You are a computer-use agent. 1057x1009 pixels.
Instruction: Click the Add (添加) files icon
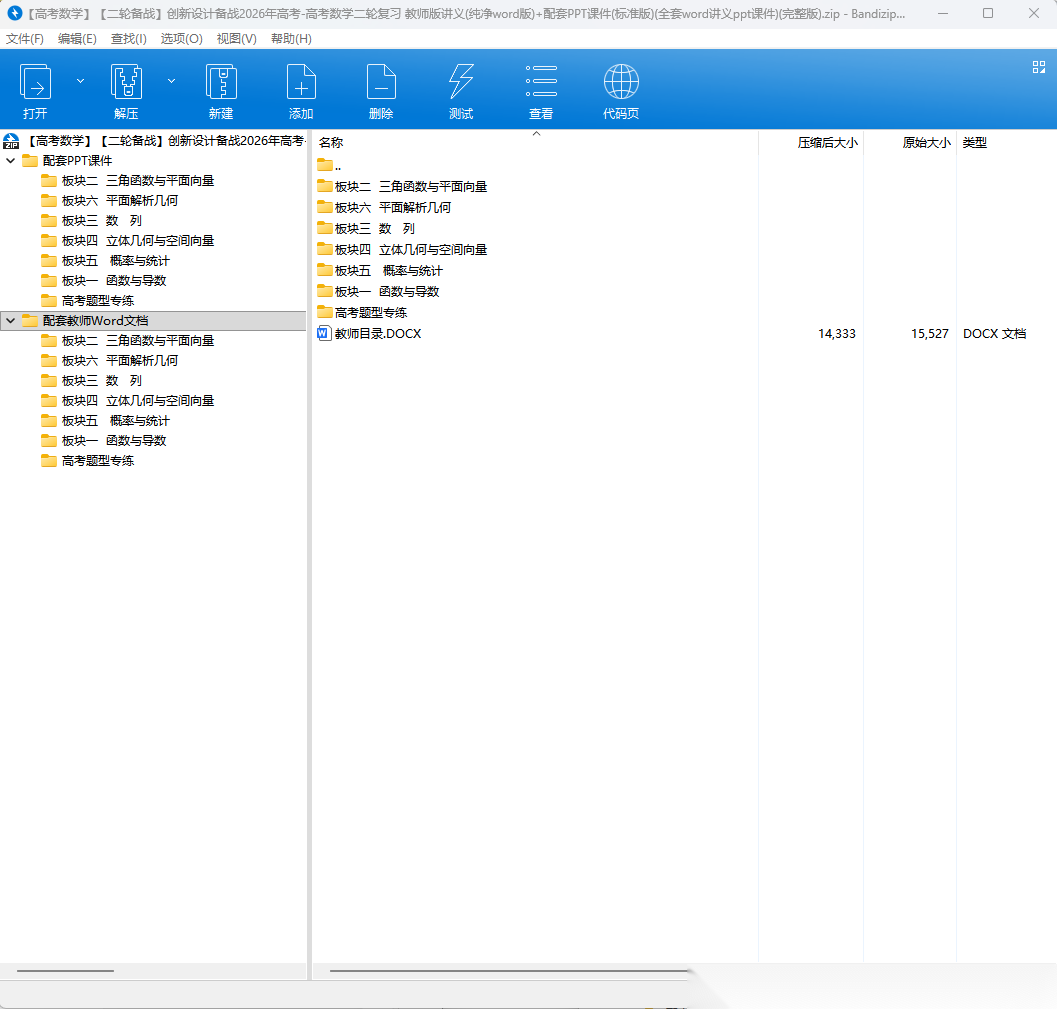click(301, 82)
